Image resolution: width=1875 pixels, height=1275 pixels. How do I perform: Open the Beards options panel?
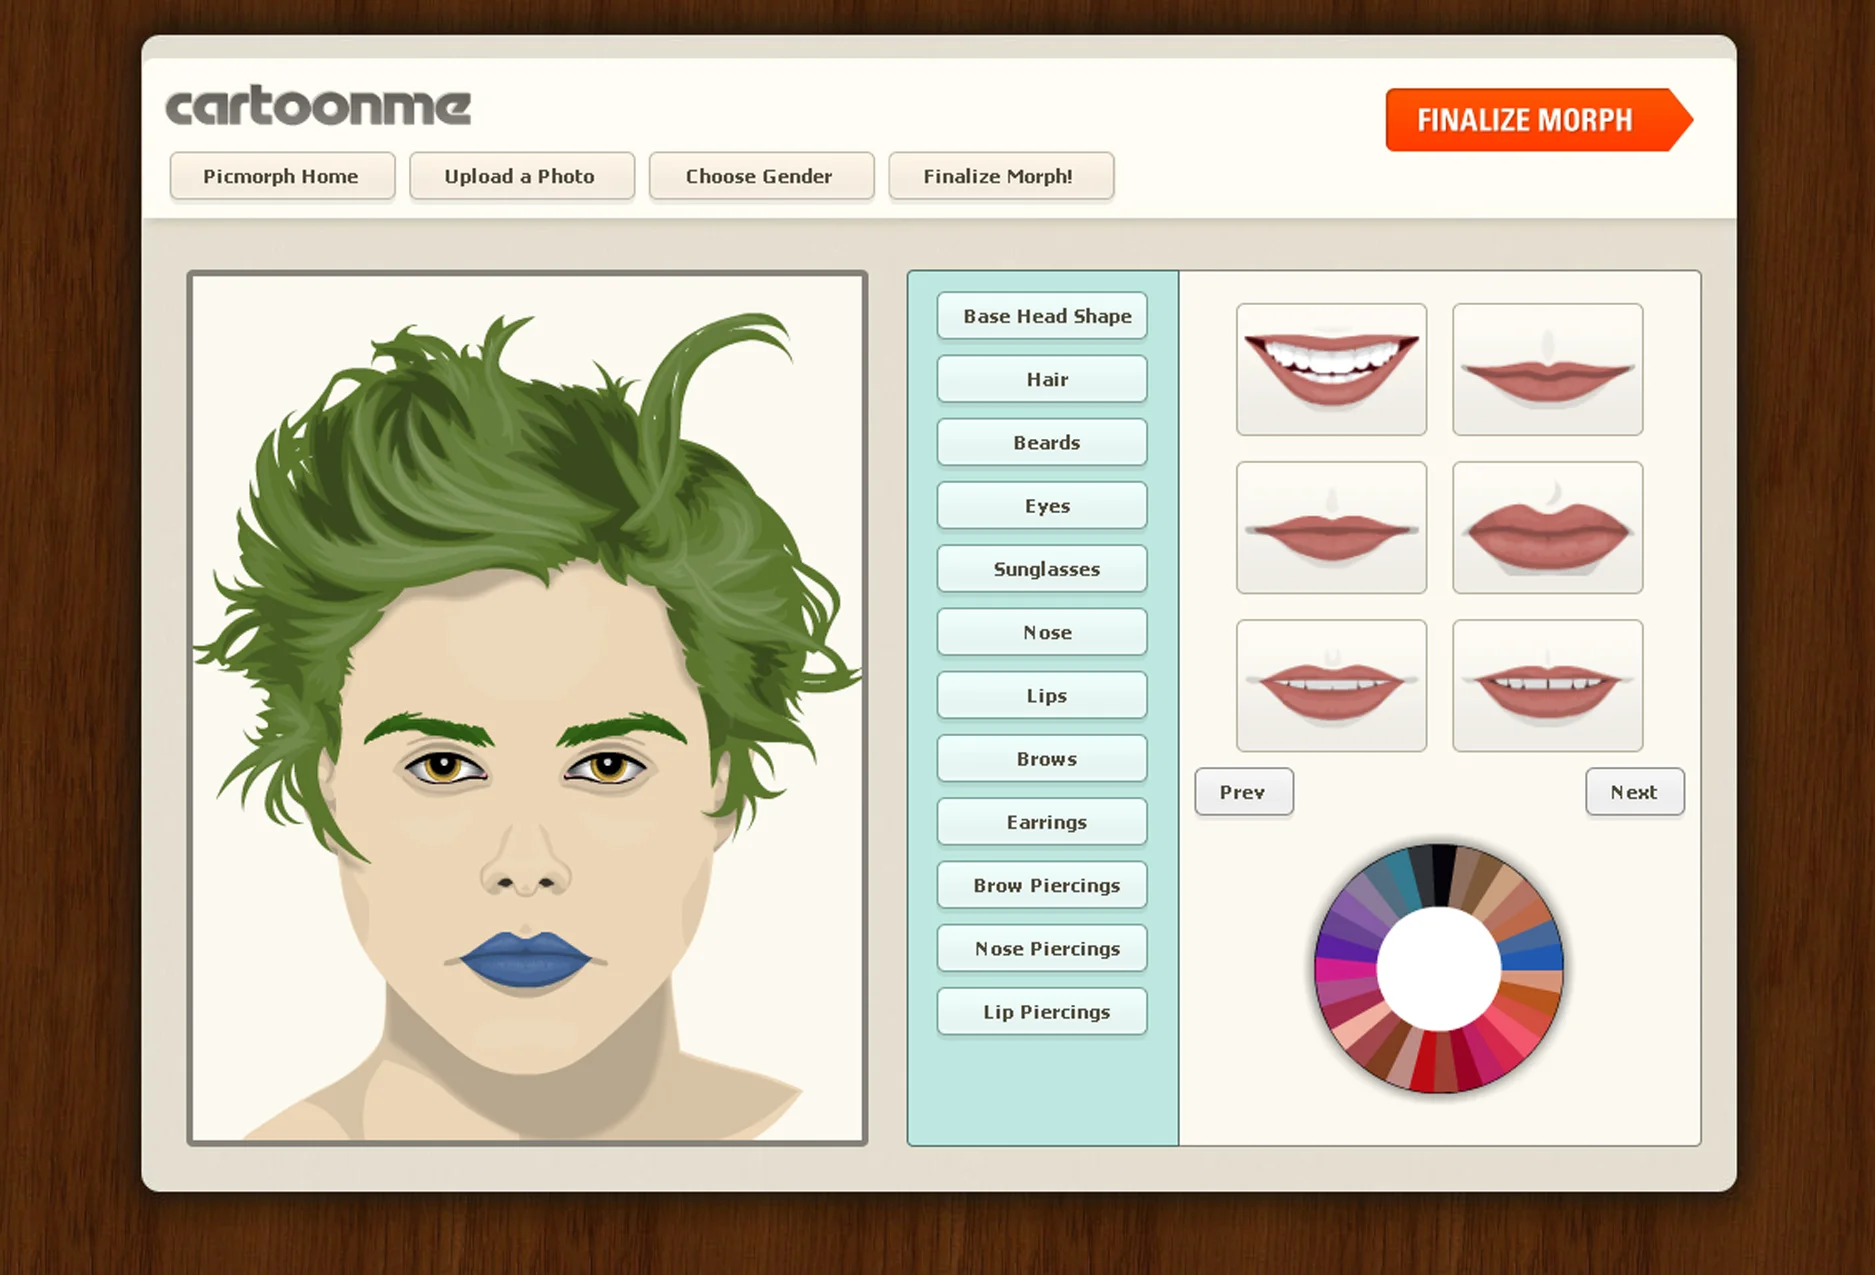coord(1041,442)
